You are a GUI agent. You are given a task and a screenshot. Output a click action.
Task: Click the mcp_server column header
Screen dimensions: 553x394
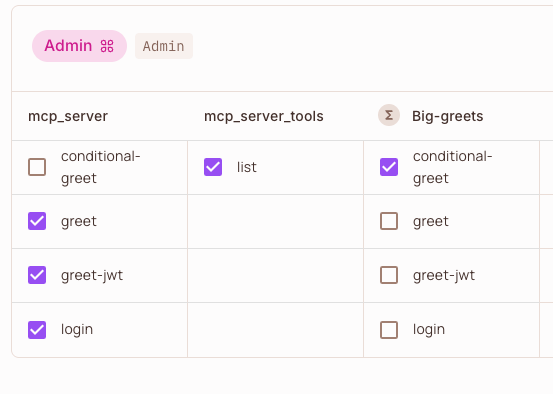pos(68,116)
